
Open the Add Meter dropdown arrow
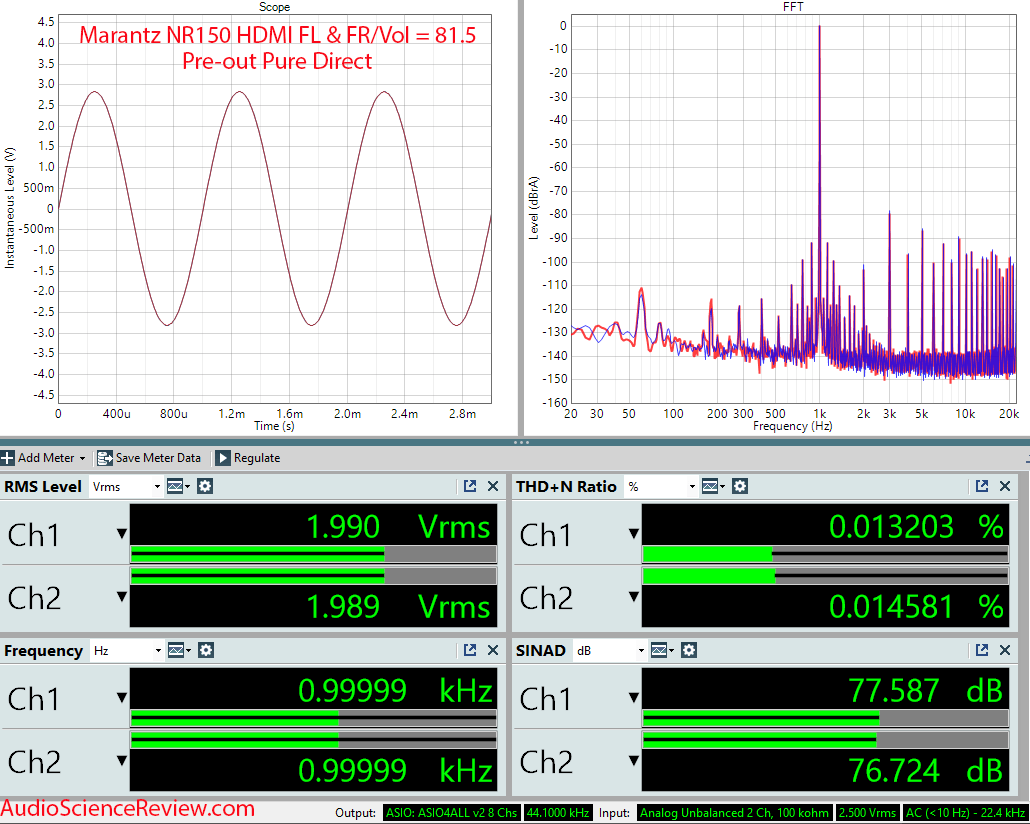82,459
